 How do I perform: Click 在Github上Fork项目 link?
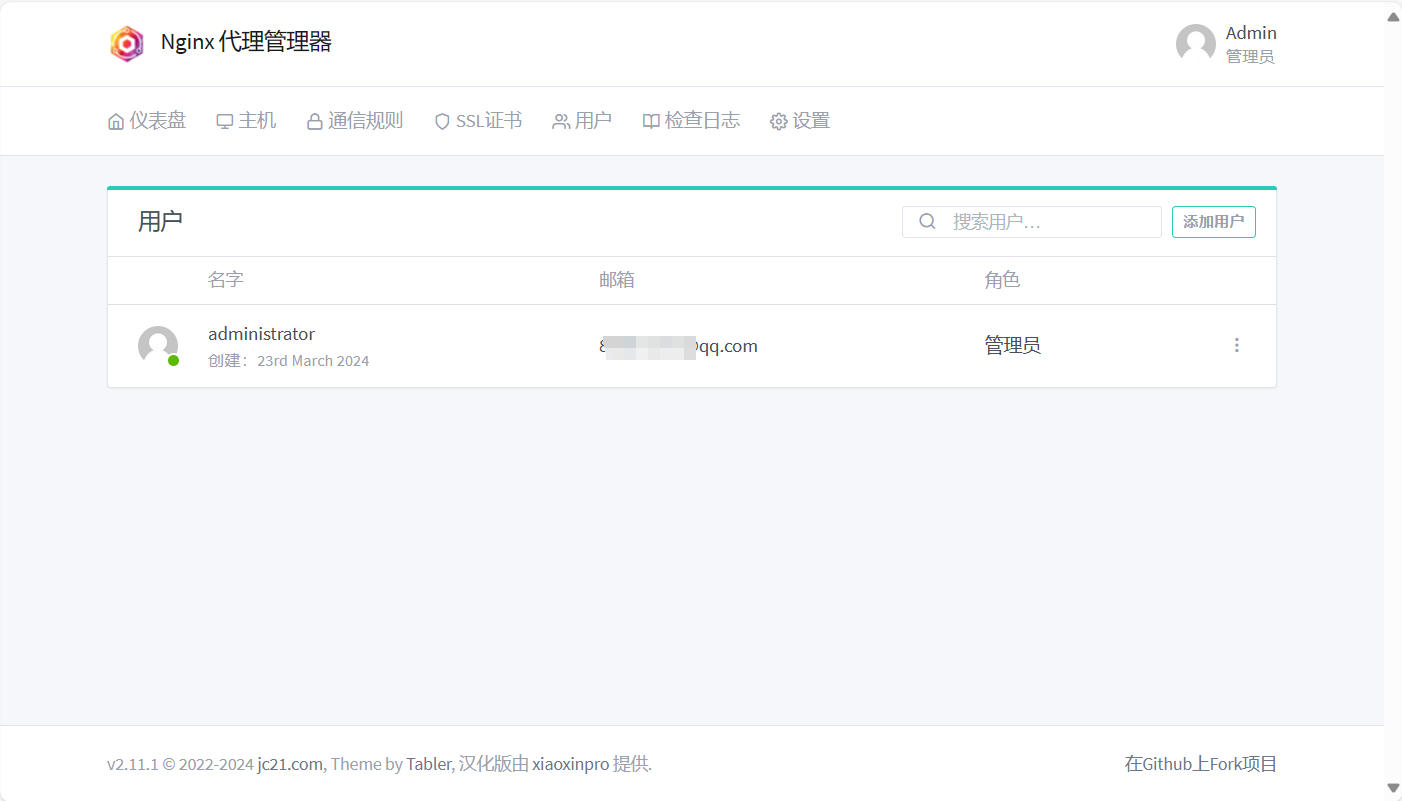click(x=1200, y=764)
